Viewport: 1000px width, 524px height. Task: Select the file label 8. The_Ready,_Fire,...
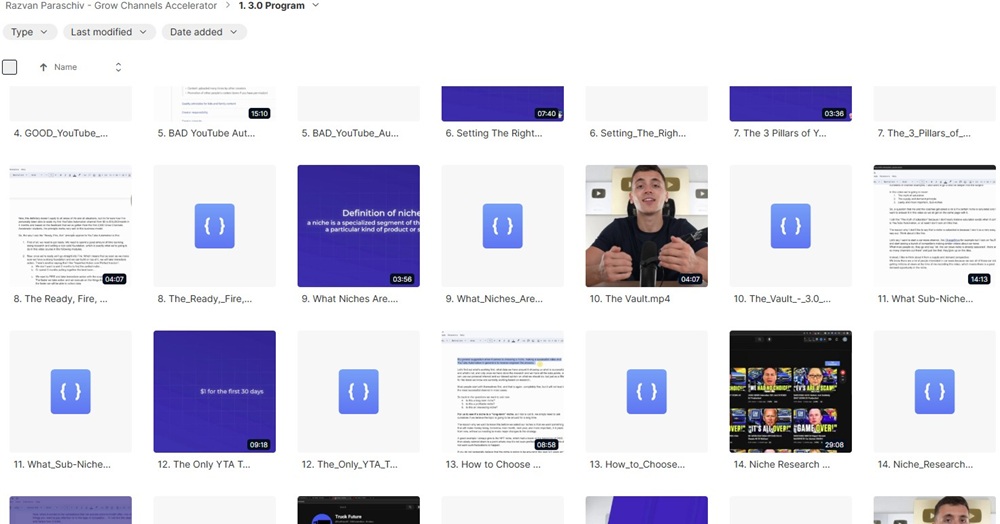(x=205, y=299)
